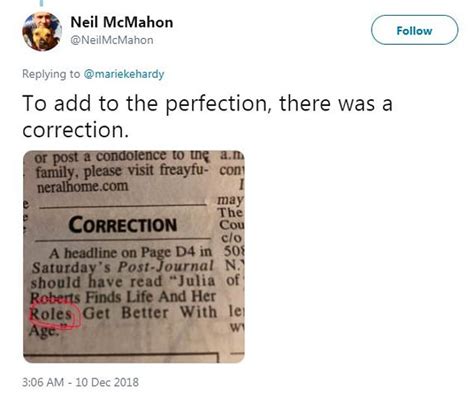Click the 'Replying to' label text
The width and height of the screenshot is (474, 397).
point(51,74)
